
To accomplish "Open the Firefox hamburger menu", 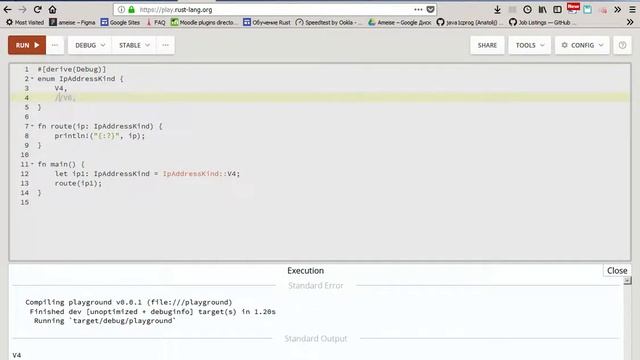I will (632, 9).
